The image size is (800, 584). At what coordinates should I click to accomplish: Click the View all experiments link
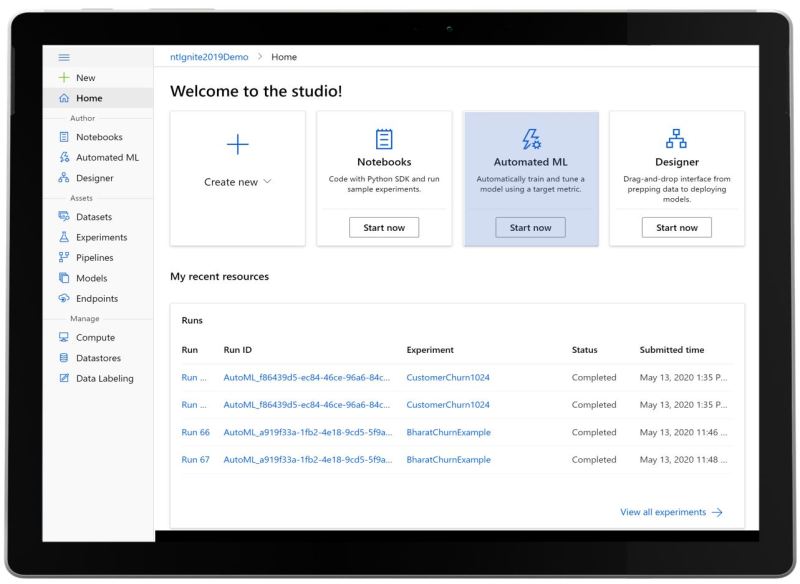tap(663, 512)
